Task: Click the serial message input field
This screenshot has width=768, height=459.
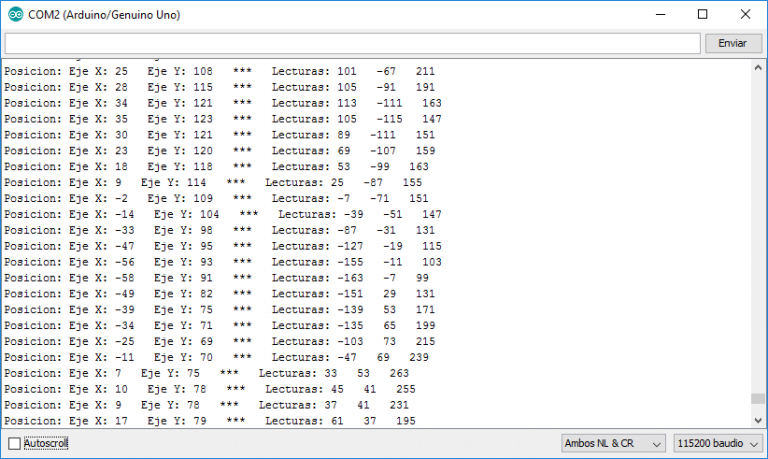Action: point(351,44)
